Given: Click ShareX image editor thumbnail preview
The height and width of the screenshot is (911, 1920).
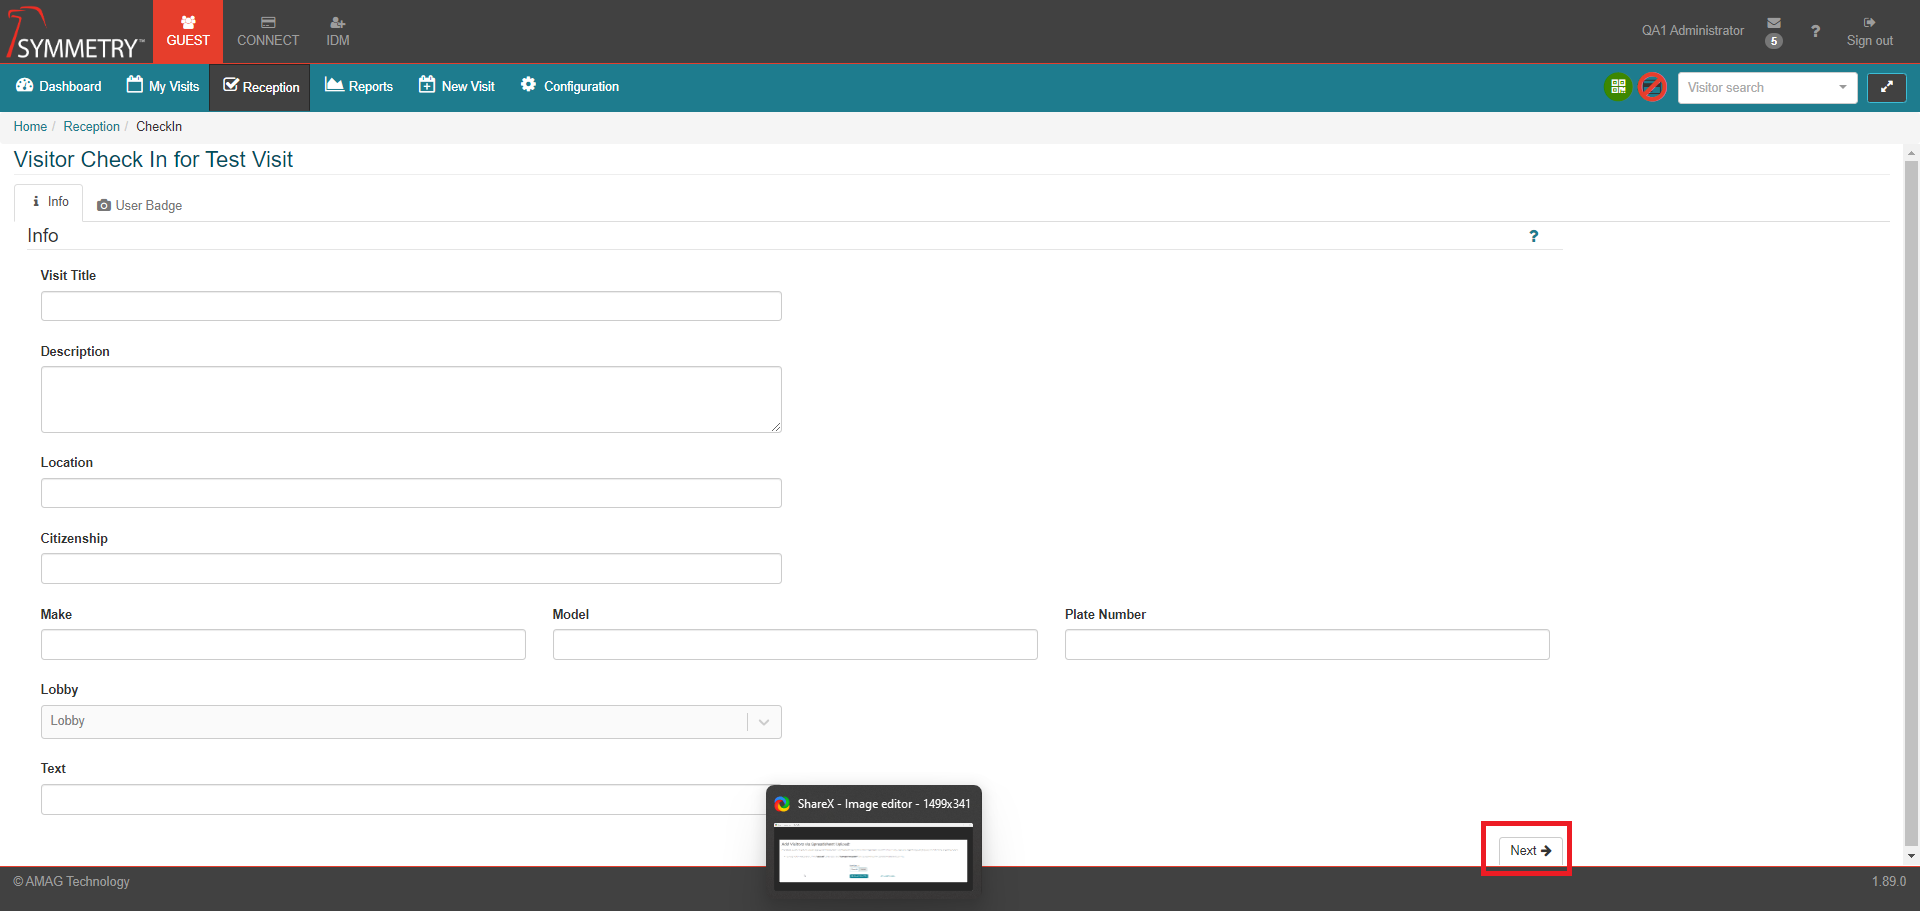Looking at the screenshot, I should click(x=874, y=855).
